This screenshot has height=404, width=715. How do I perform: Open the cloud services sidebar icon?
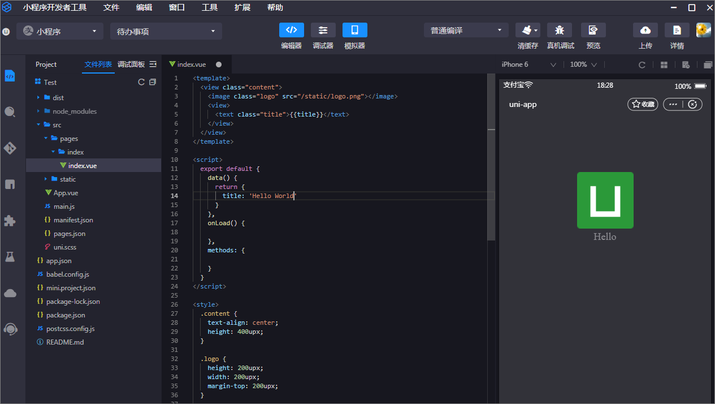pos(10,293)
